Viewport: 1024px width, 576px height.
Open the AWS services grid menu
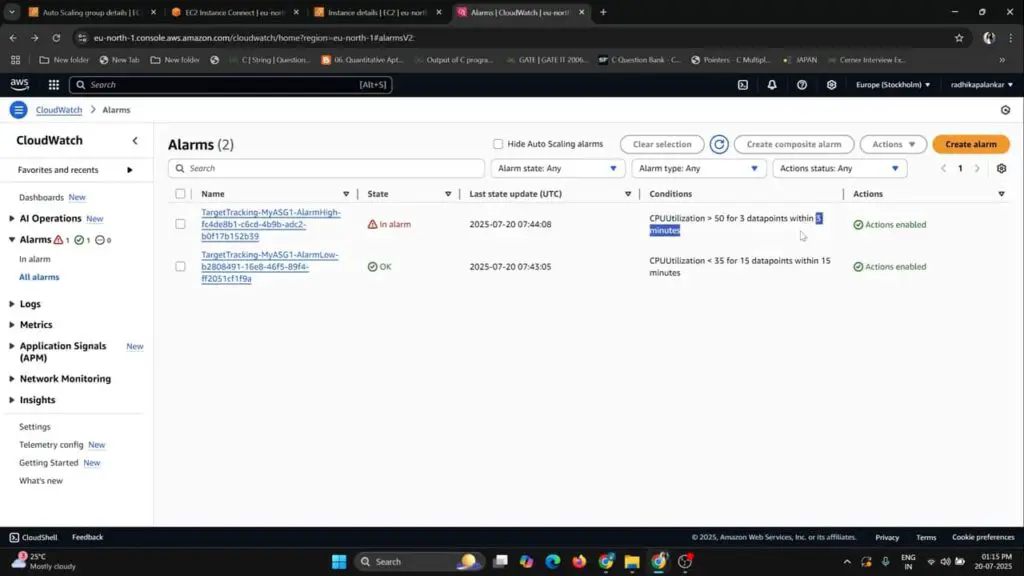[x=54, y=84]
